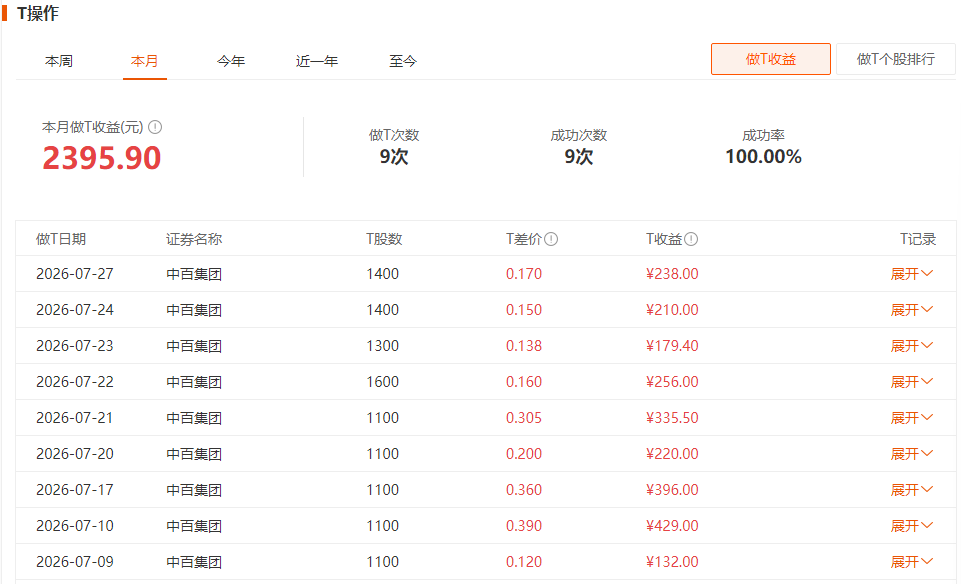The width and height of the screenshot is (961, 584).
Task: Expand T记录 for 2026-07-20 row
Action: point(911,454)
